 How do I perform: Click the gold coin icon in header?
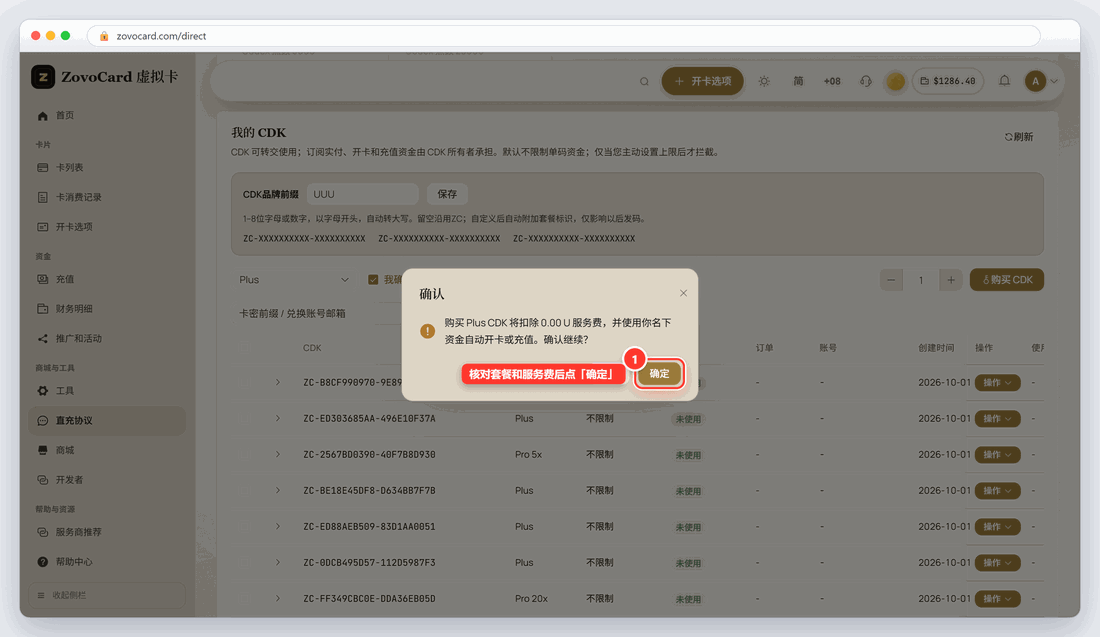pyautogui.click(x=895, y=81)
